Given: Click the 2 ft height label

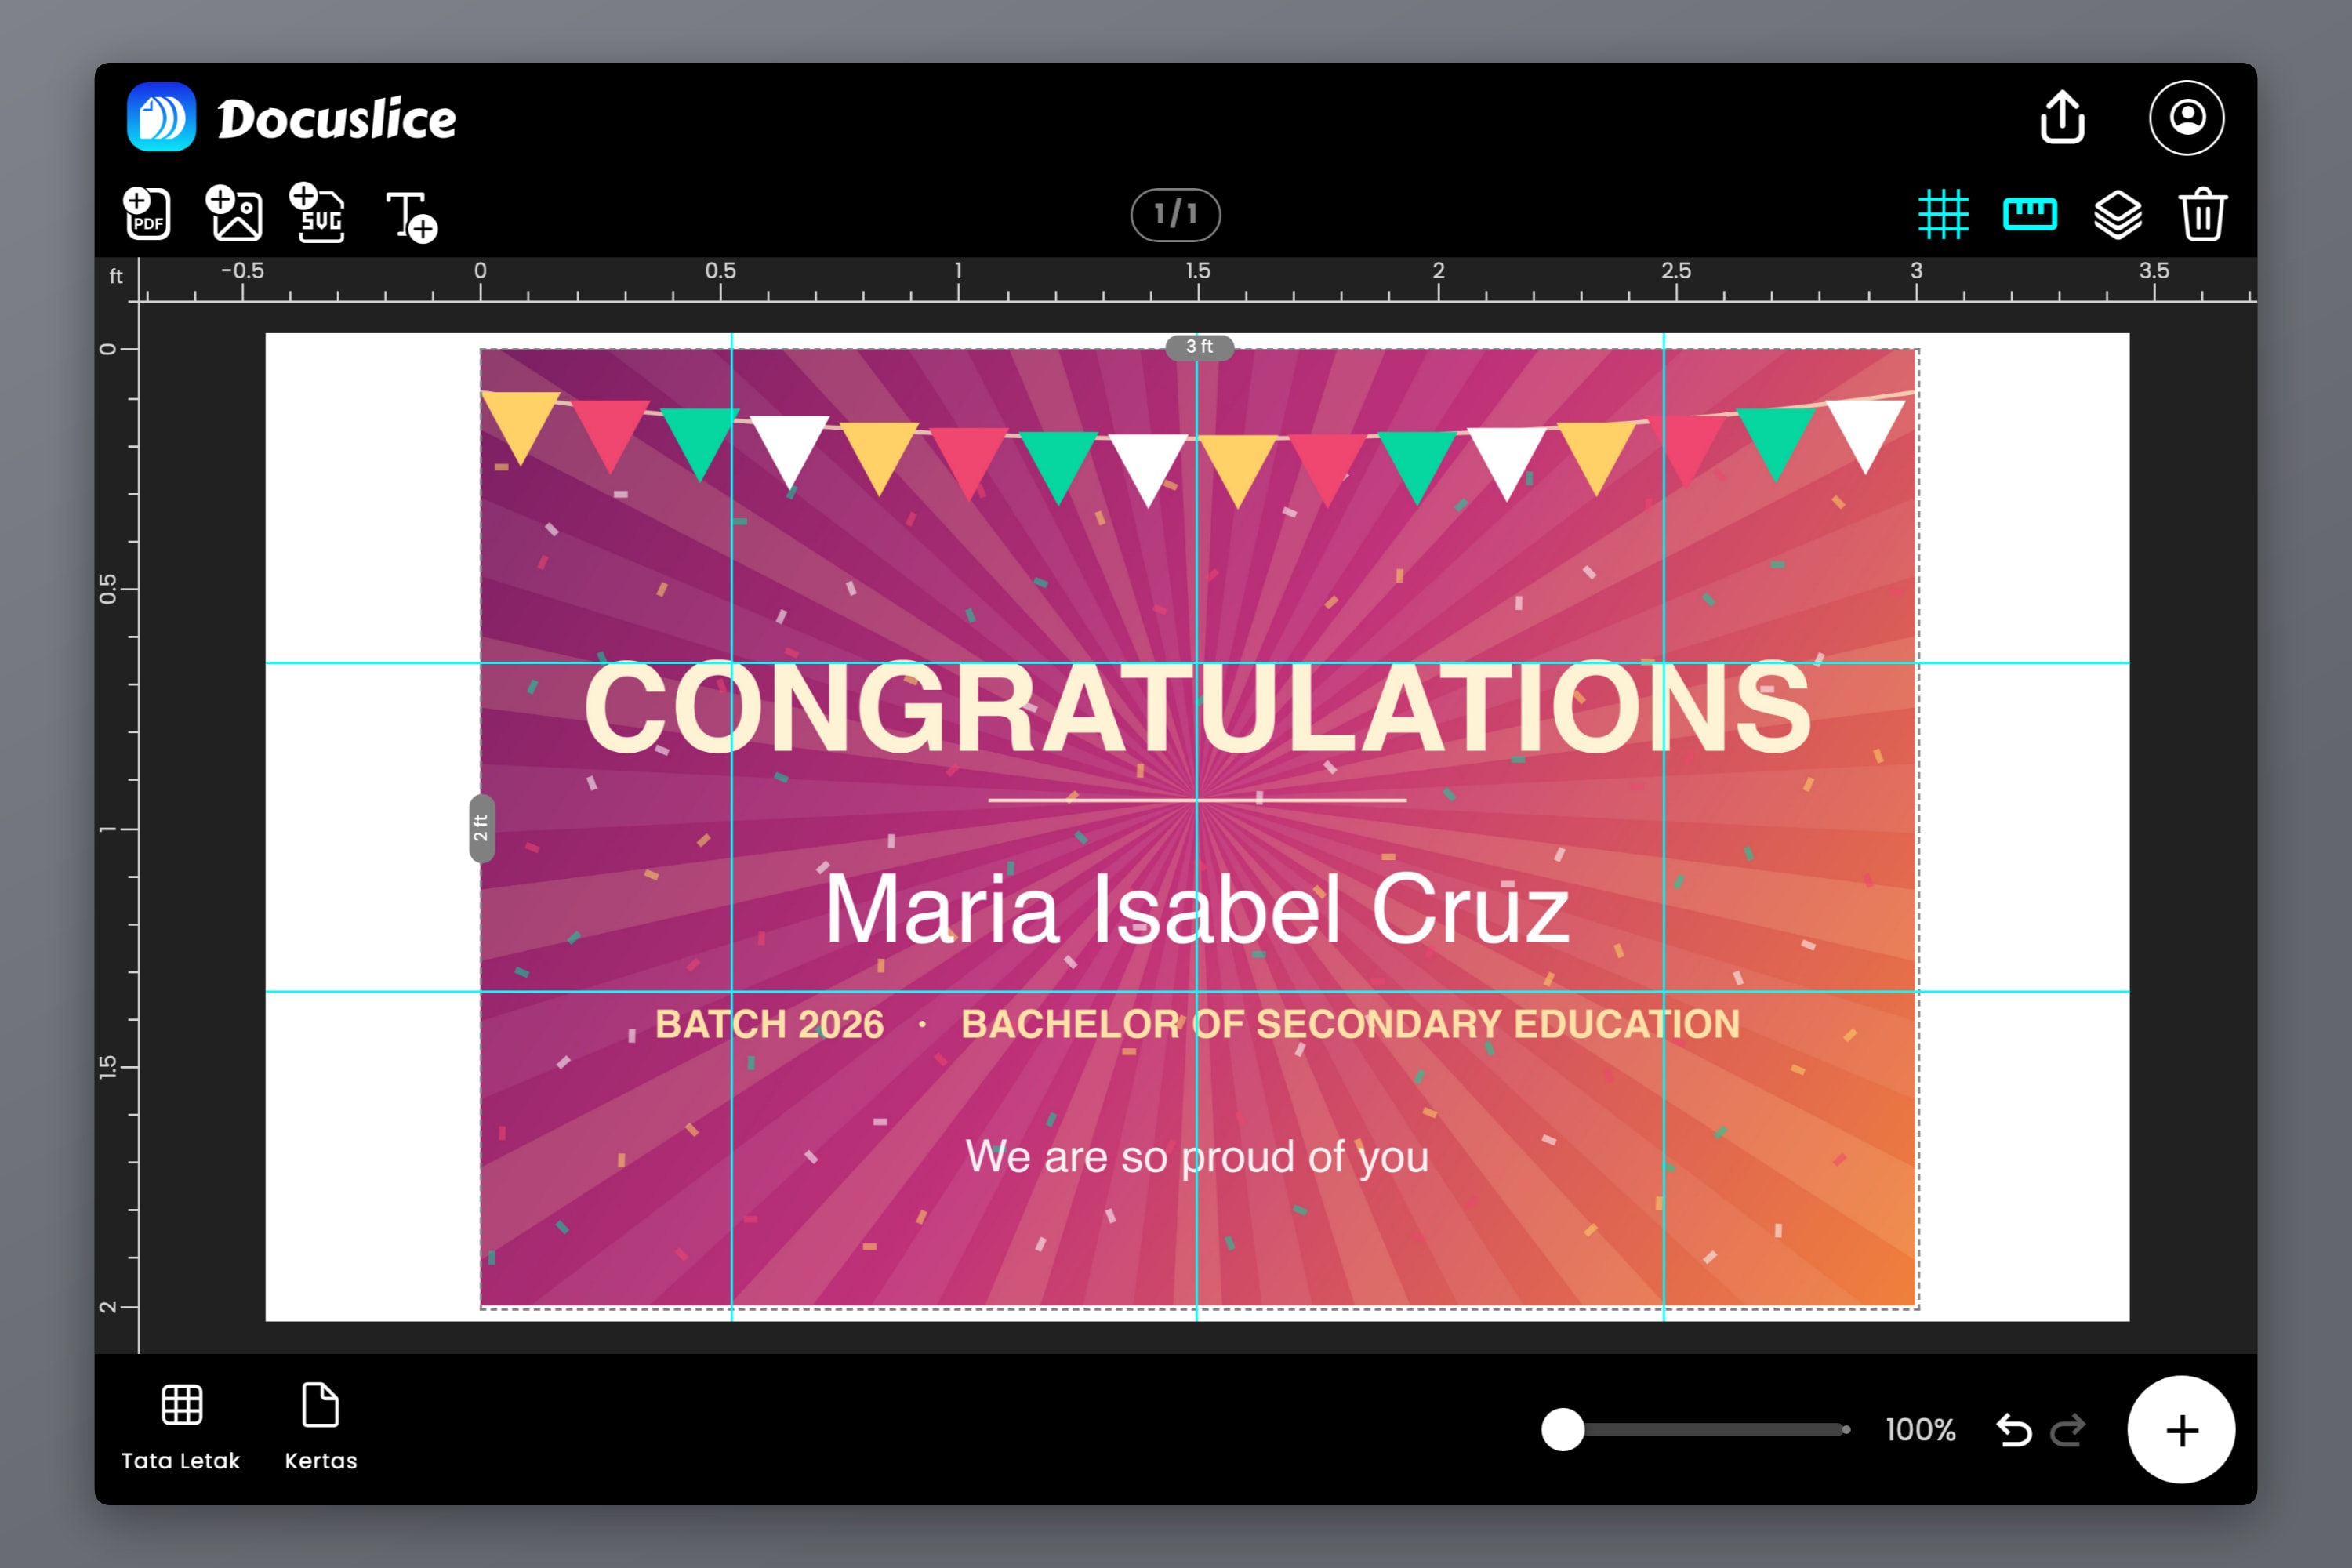Looking at the screenshot, I should click(x=481, y=828).
